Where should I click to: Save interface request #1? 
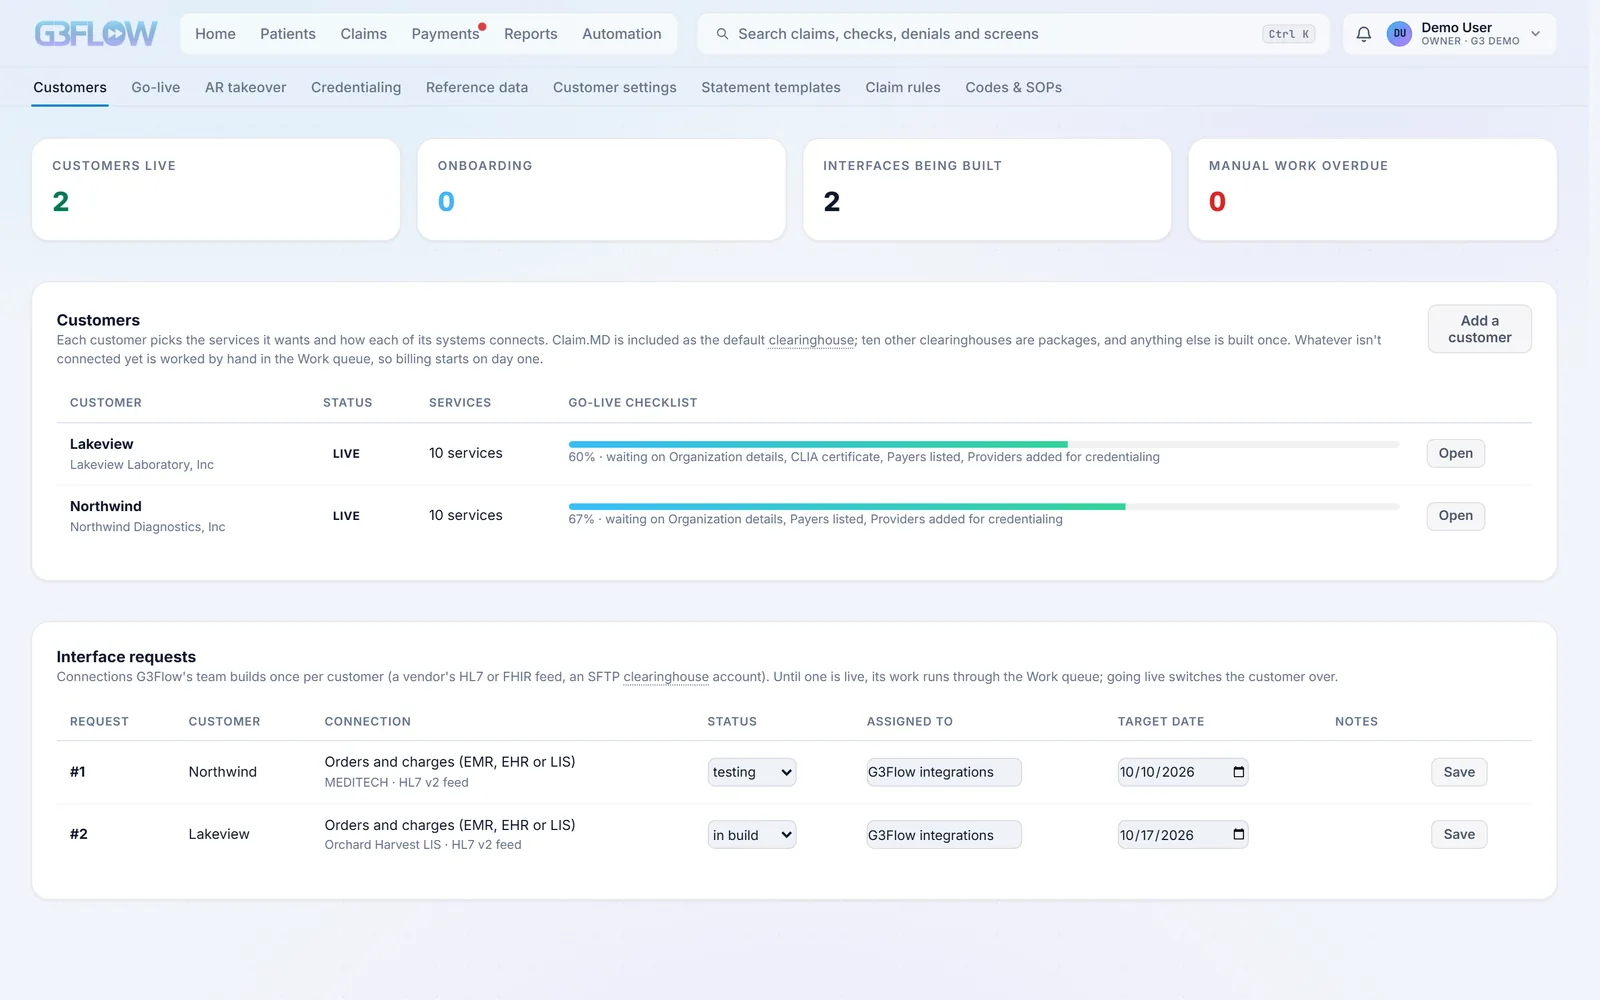pyautogui.click(x=1459, y=772)
